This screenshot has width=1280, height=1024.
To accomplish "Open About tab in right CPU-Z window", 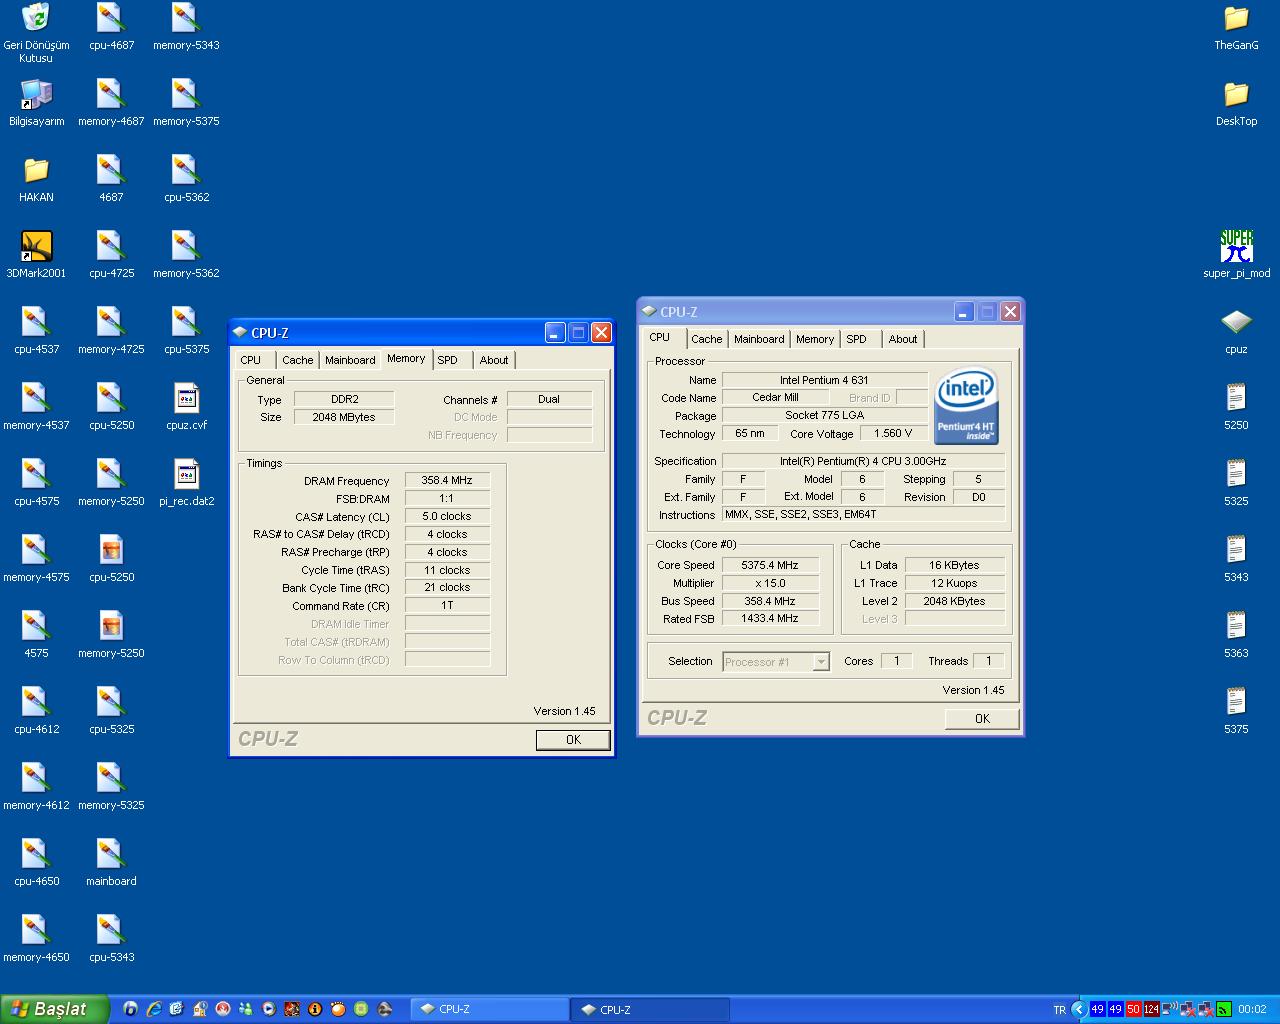I will click(903, 339).
